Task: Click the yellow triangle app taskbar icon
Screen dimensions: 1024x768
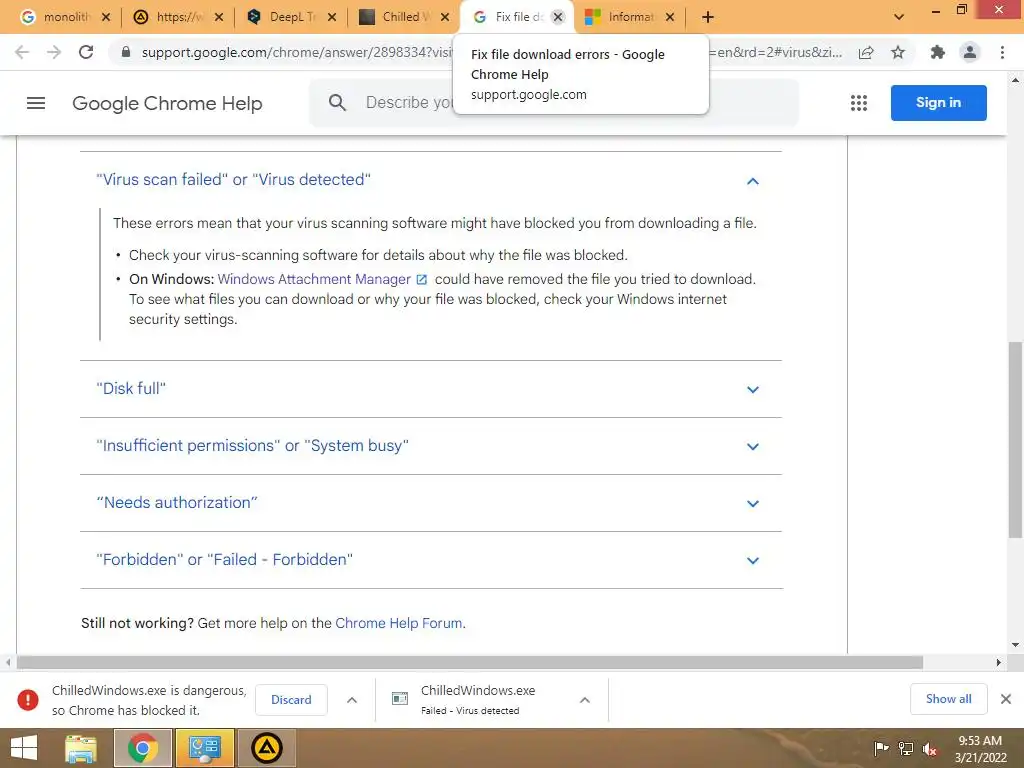Action: pos(266,748)
